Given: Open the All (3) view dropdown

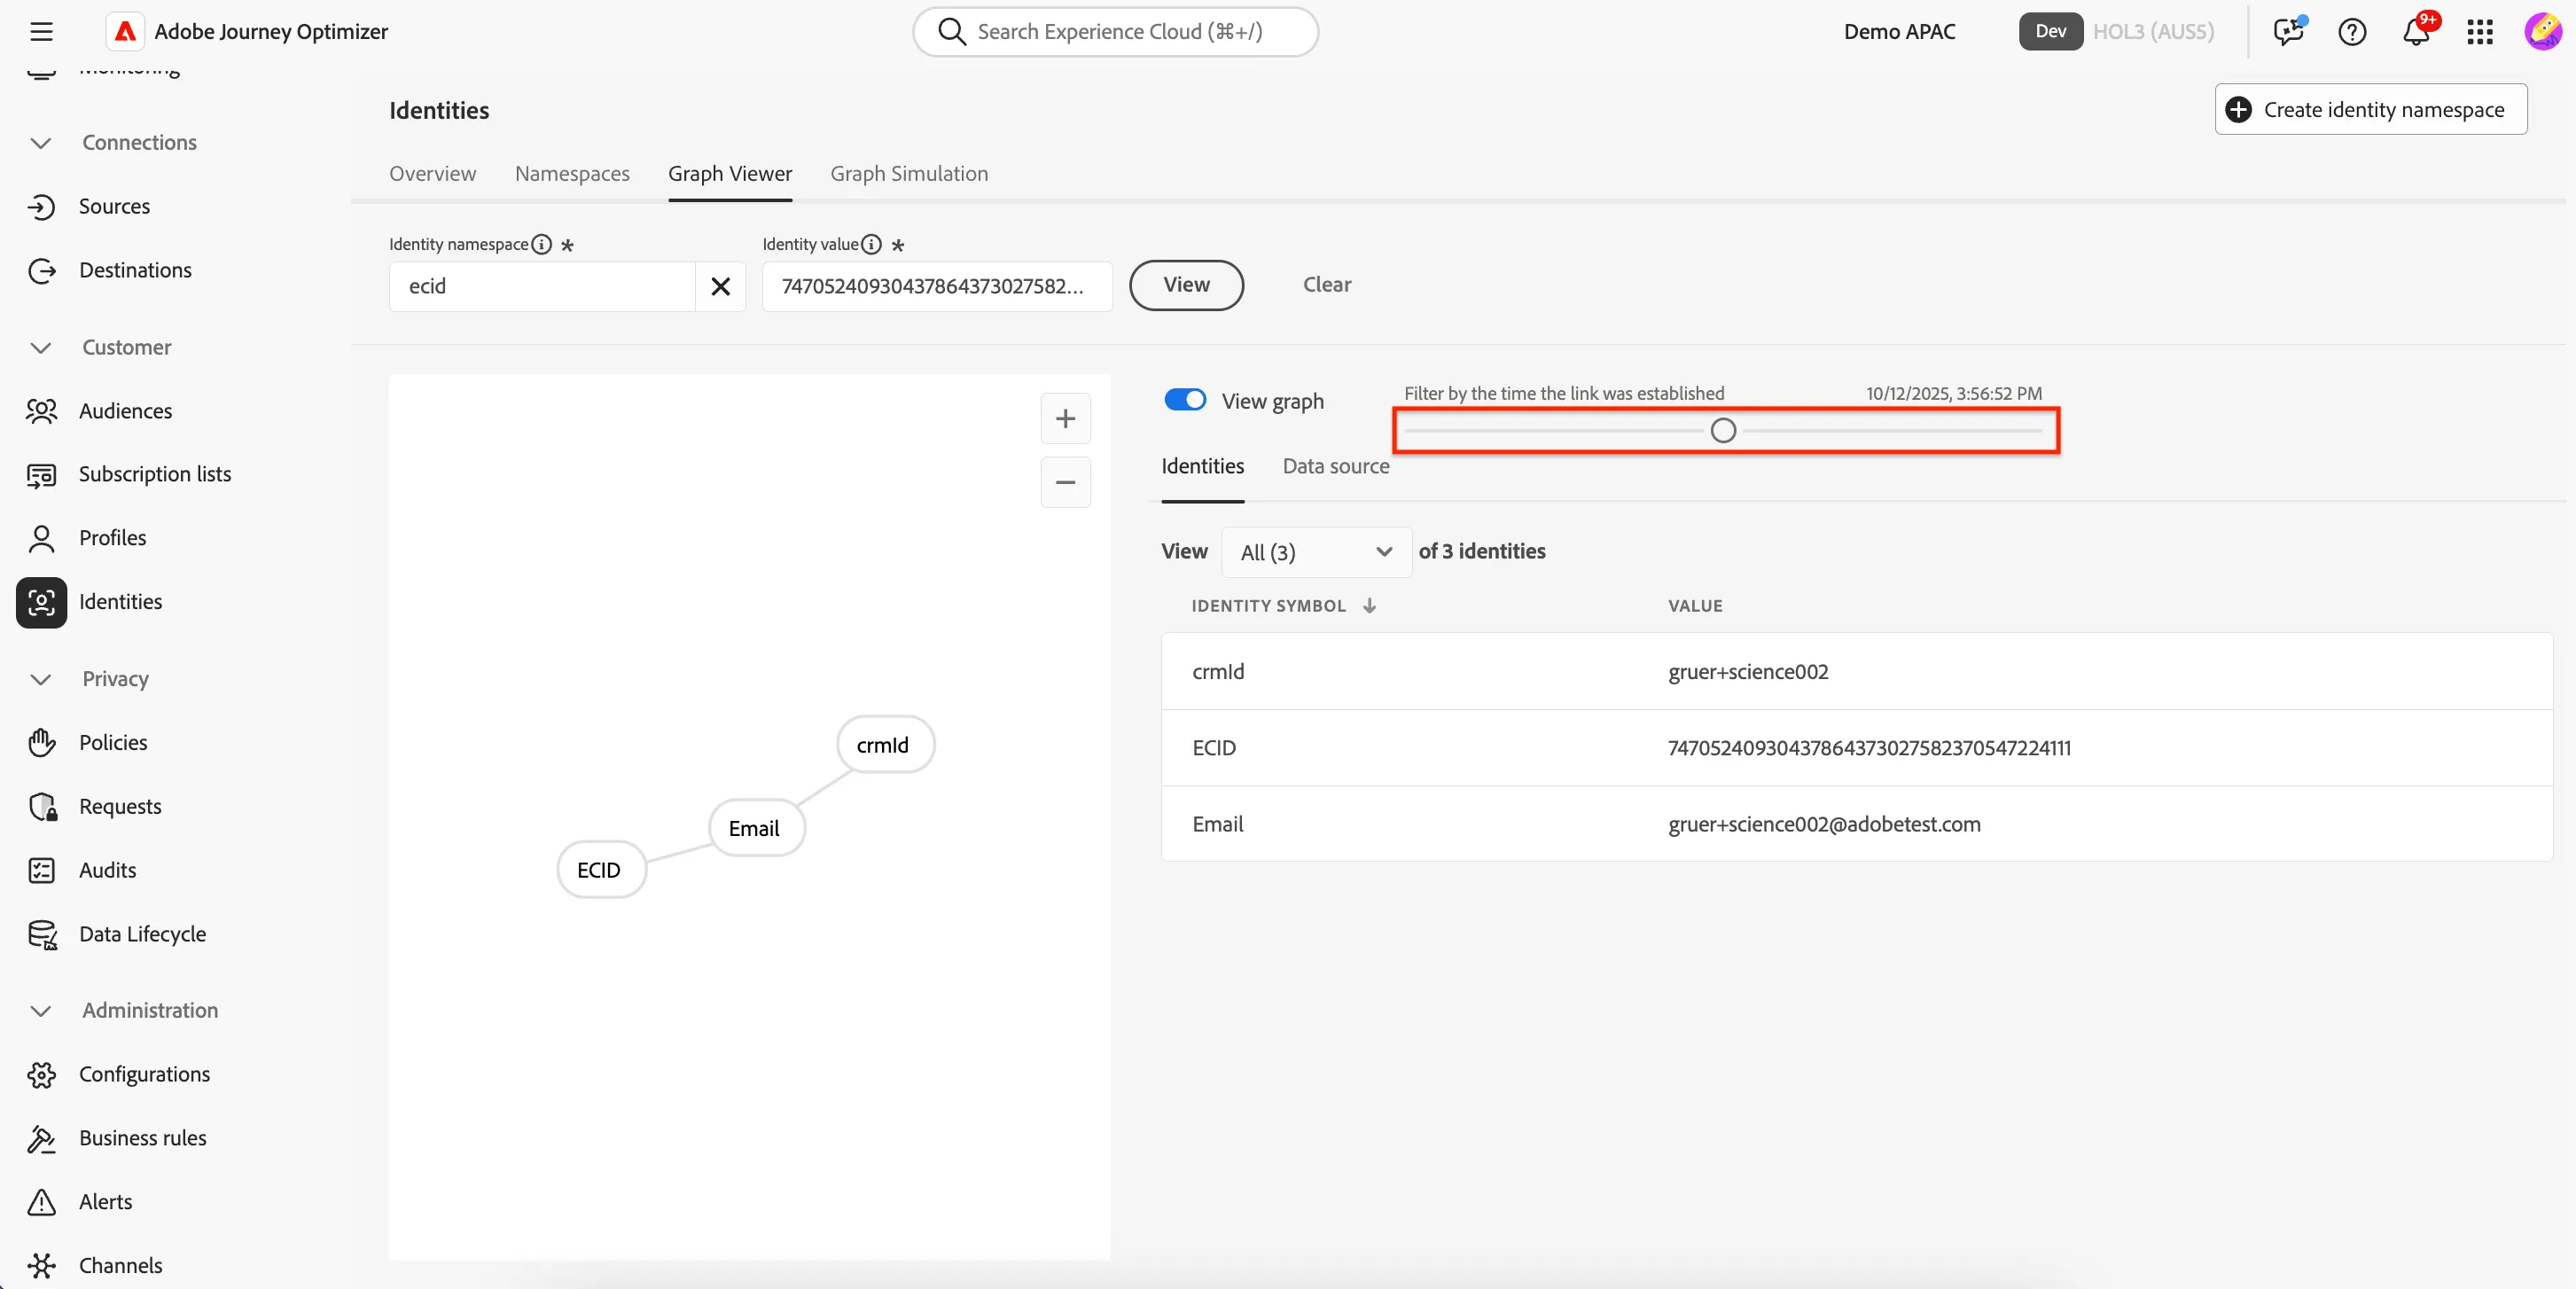Looking at the screenshot, I should (1316, 552).
